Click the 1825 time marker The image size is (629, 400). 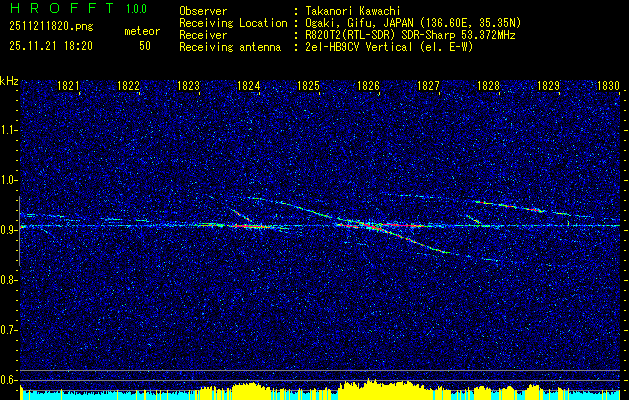(x=308, y=86)
